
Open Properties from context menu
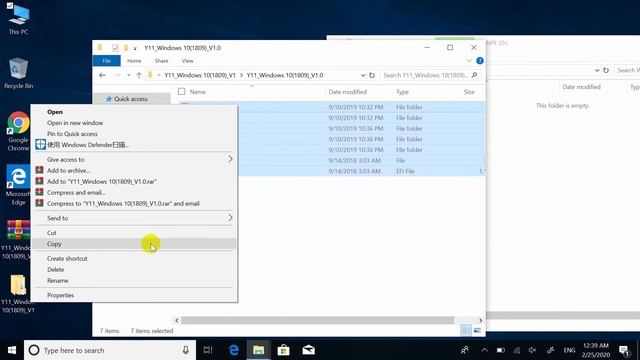pos(134,295)
